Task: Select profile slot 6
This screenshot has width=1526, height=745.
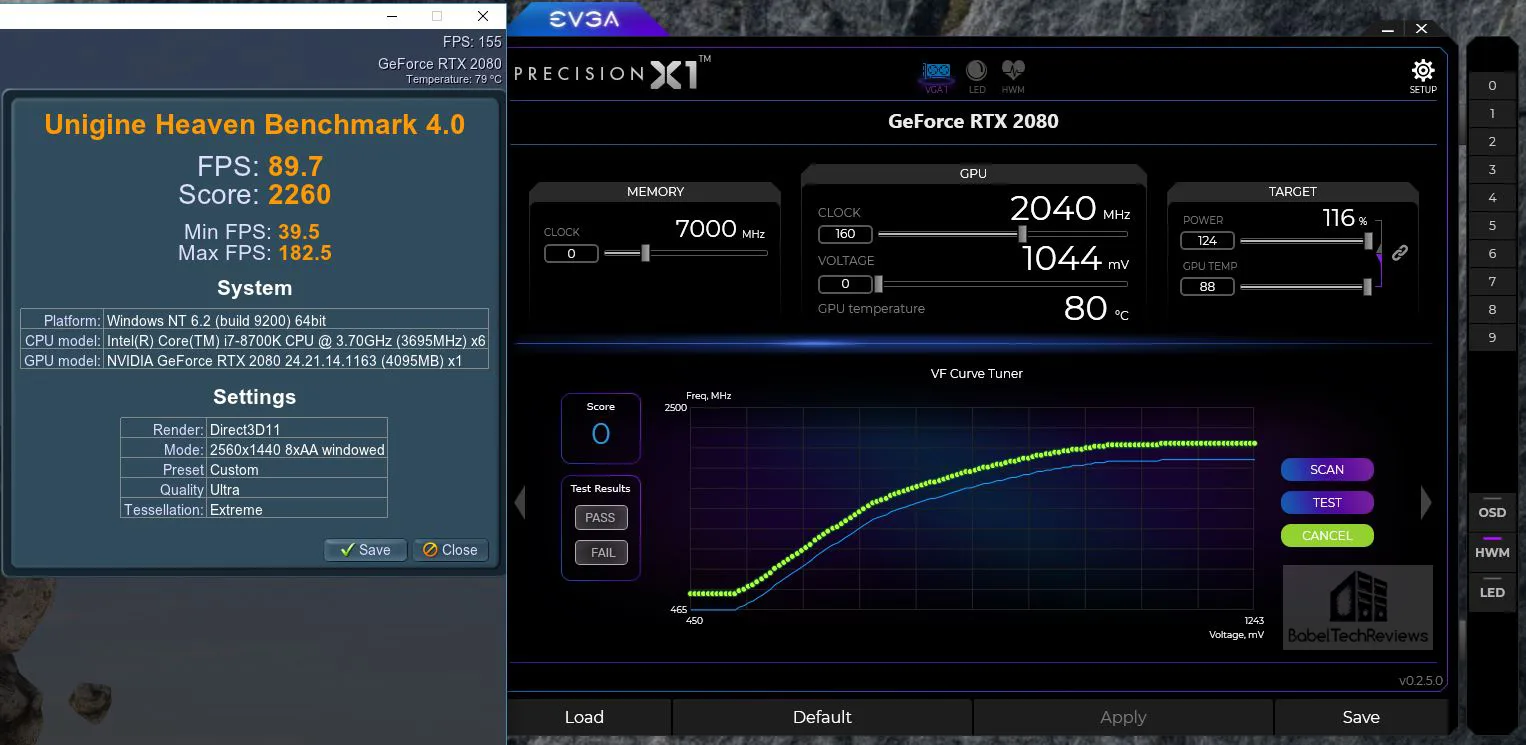Action: 1492,254
